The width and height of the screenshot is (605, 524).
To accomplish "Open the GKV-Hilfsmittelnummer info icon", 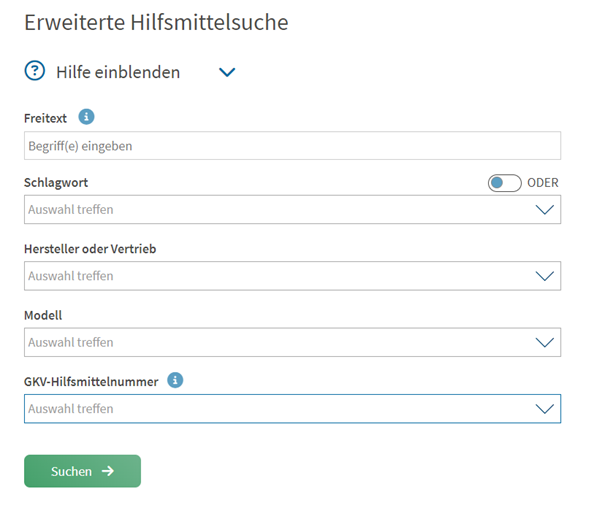I will click(175, 380).
